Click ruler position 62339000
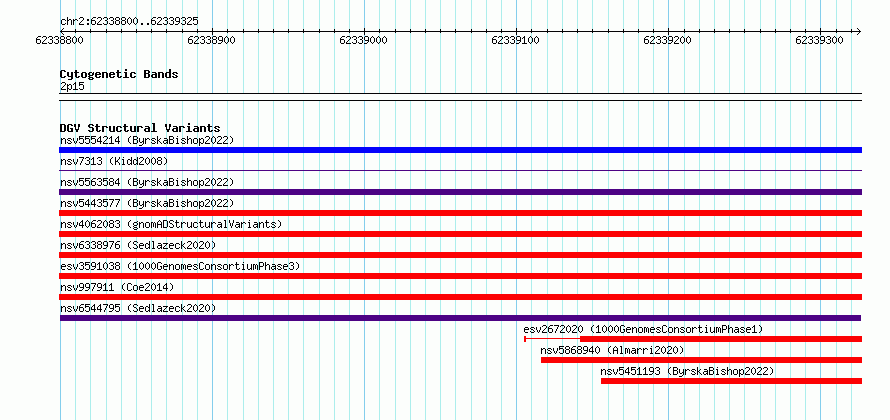Screen dimensions: 890x420 [x=363, y=40]
